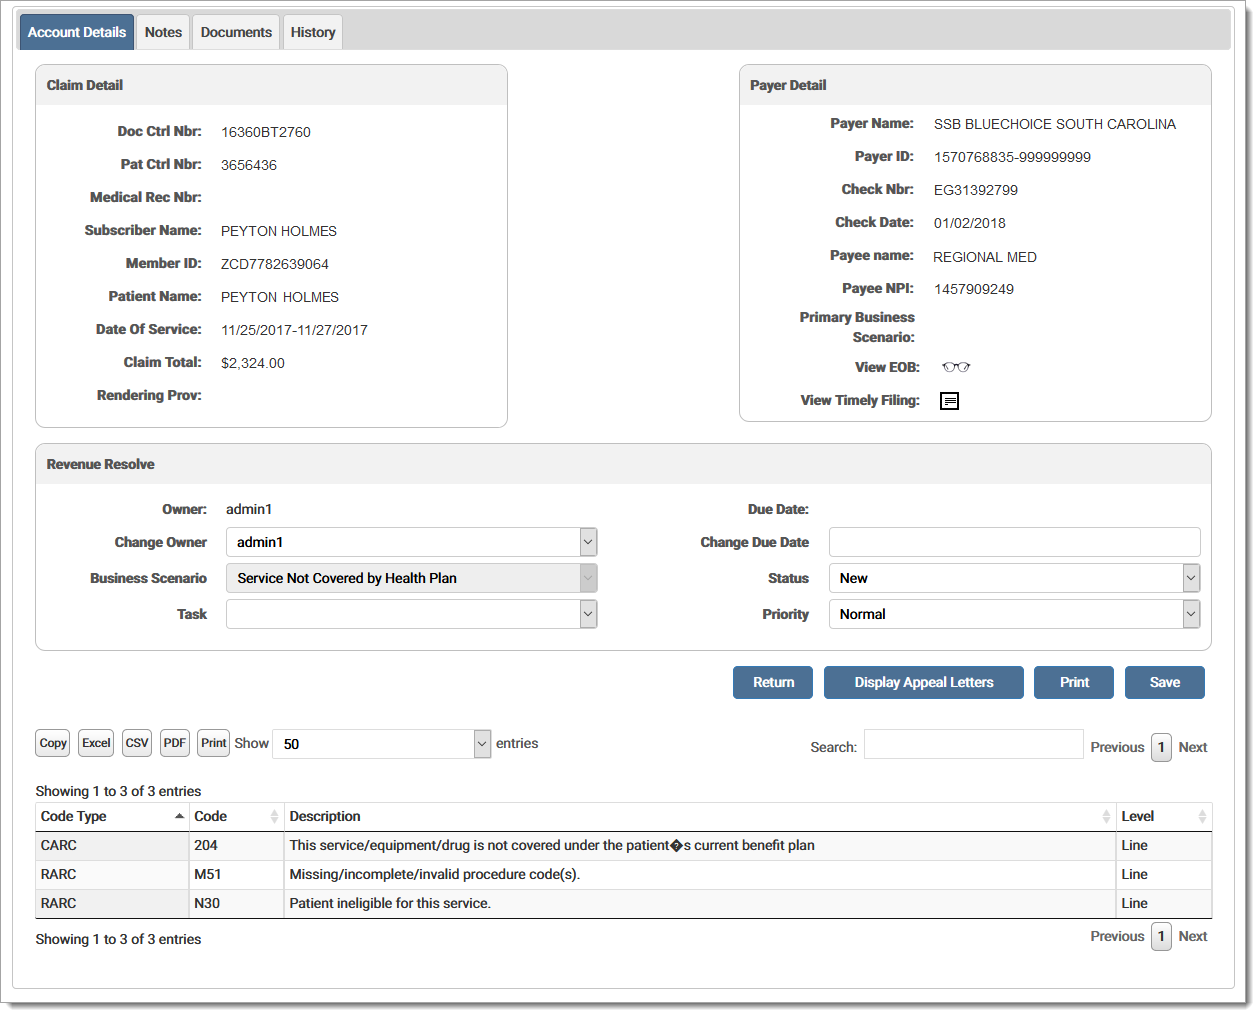Sort table by Code Type column
This screenshot has width=1259, height=1016.
(x=112, y=817)
